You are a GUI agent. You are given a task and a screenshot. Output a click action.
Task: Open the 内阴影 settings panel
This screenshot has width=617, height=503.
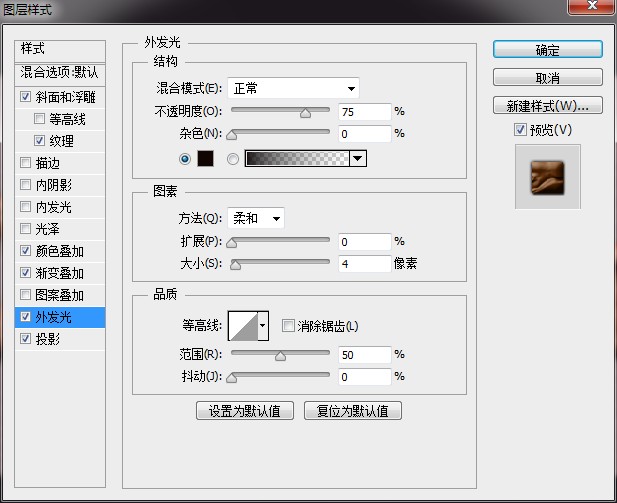tap(54, 185)
